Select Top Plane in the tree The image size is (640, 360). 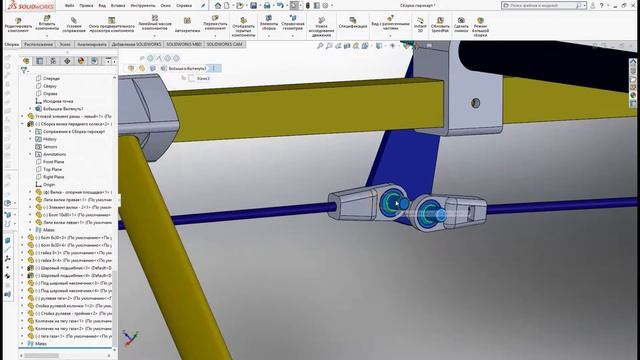coord(52,169)
